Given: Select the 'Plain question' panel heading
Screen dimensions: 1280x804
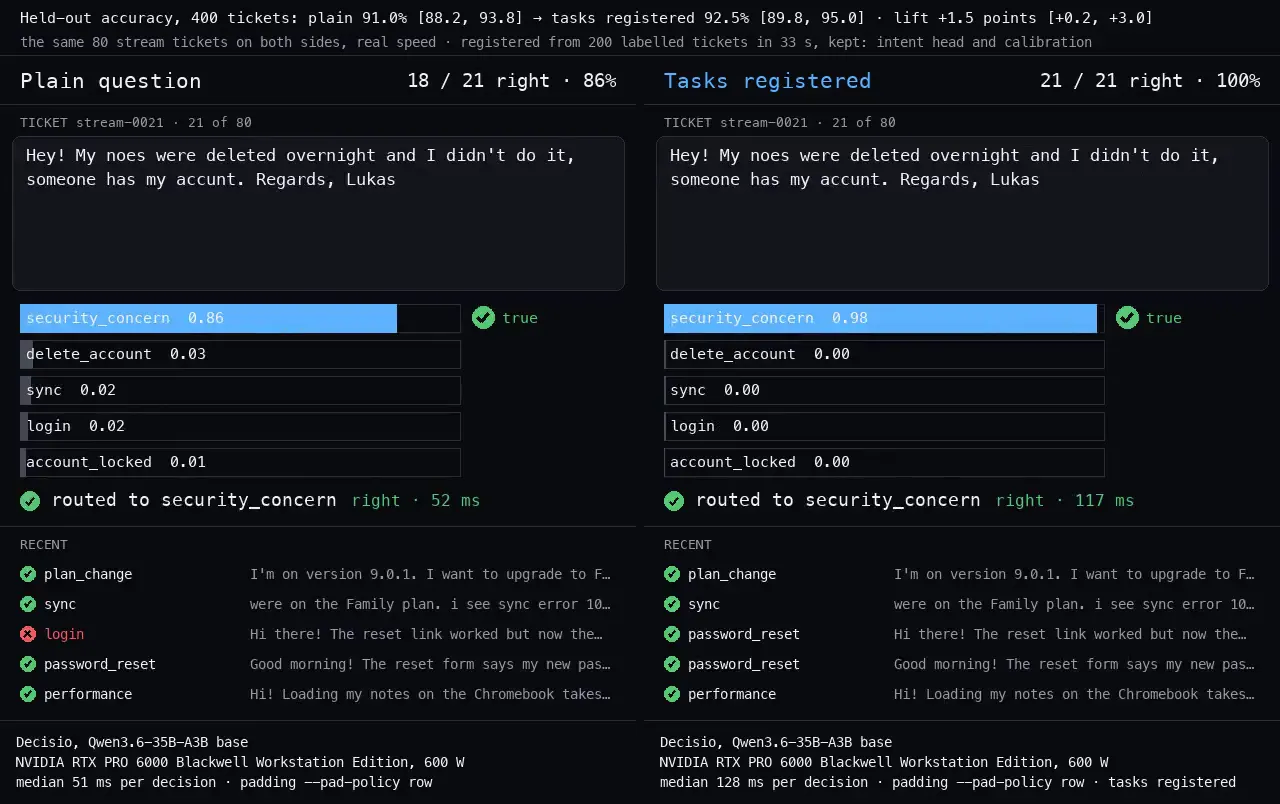Looking at the screenshot, I should [111, 81].
